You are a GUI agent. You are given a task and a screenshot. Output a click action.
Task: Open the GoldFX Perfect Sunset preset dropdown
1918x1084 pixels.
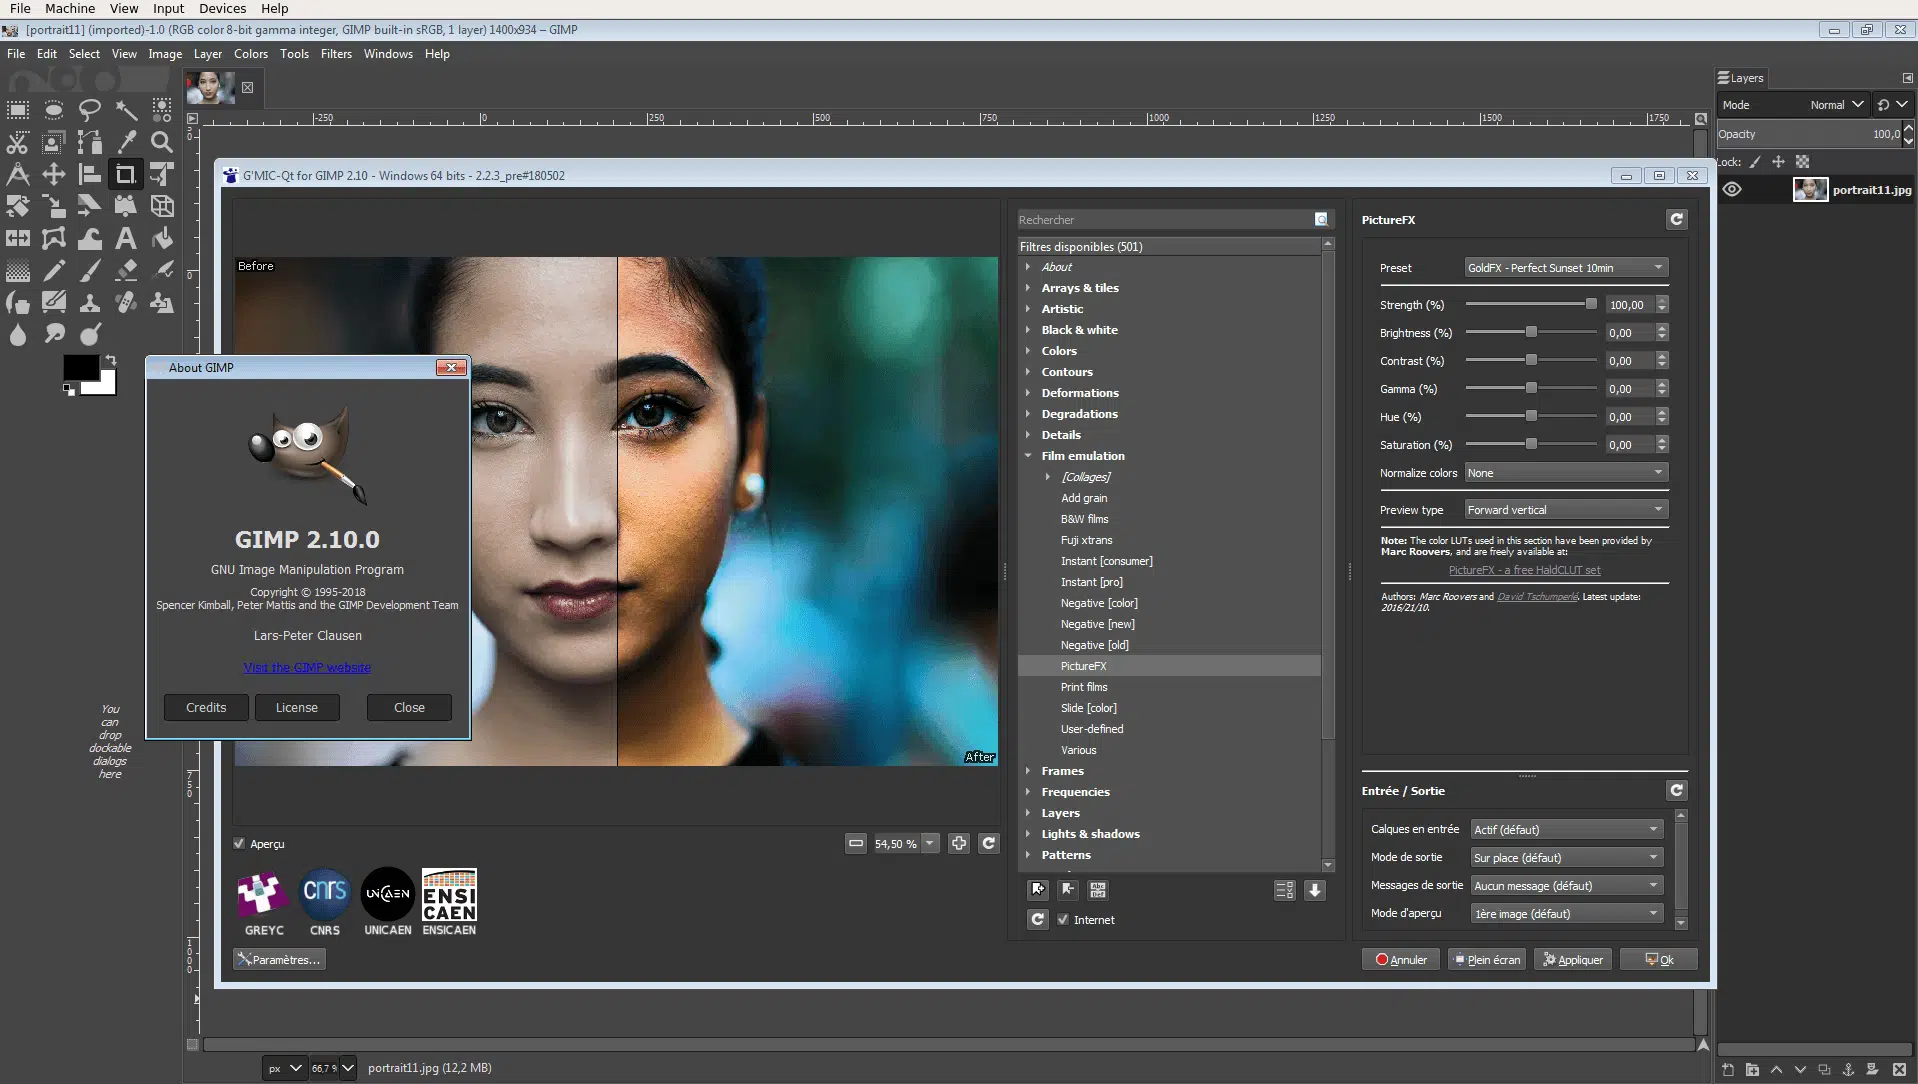click(x=1564, y=267)
